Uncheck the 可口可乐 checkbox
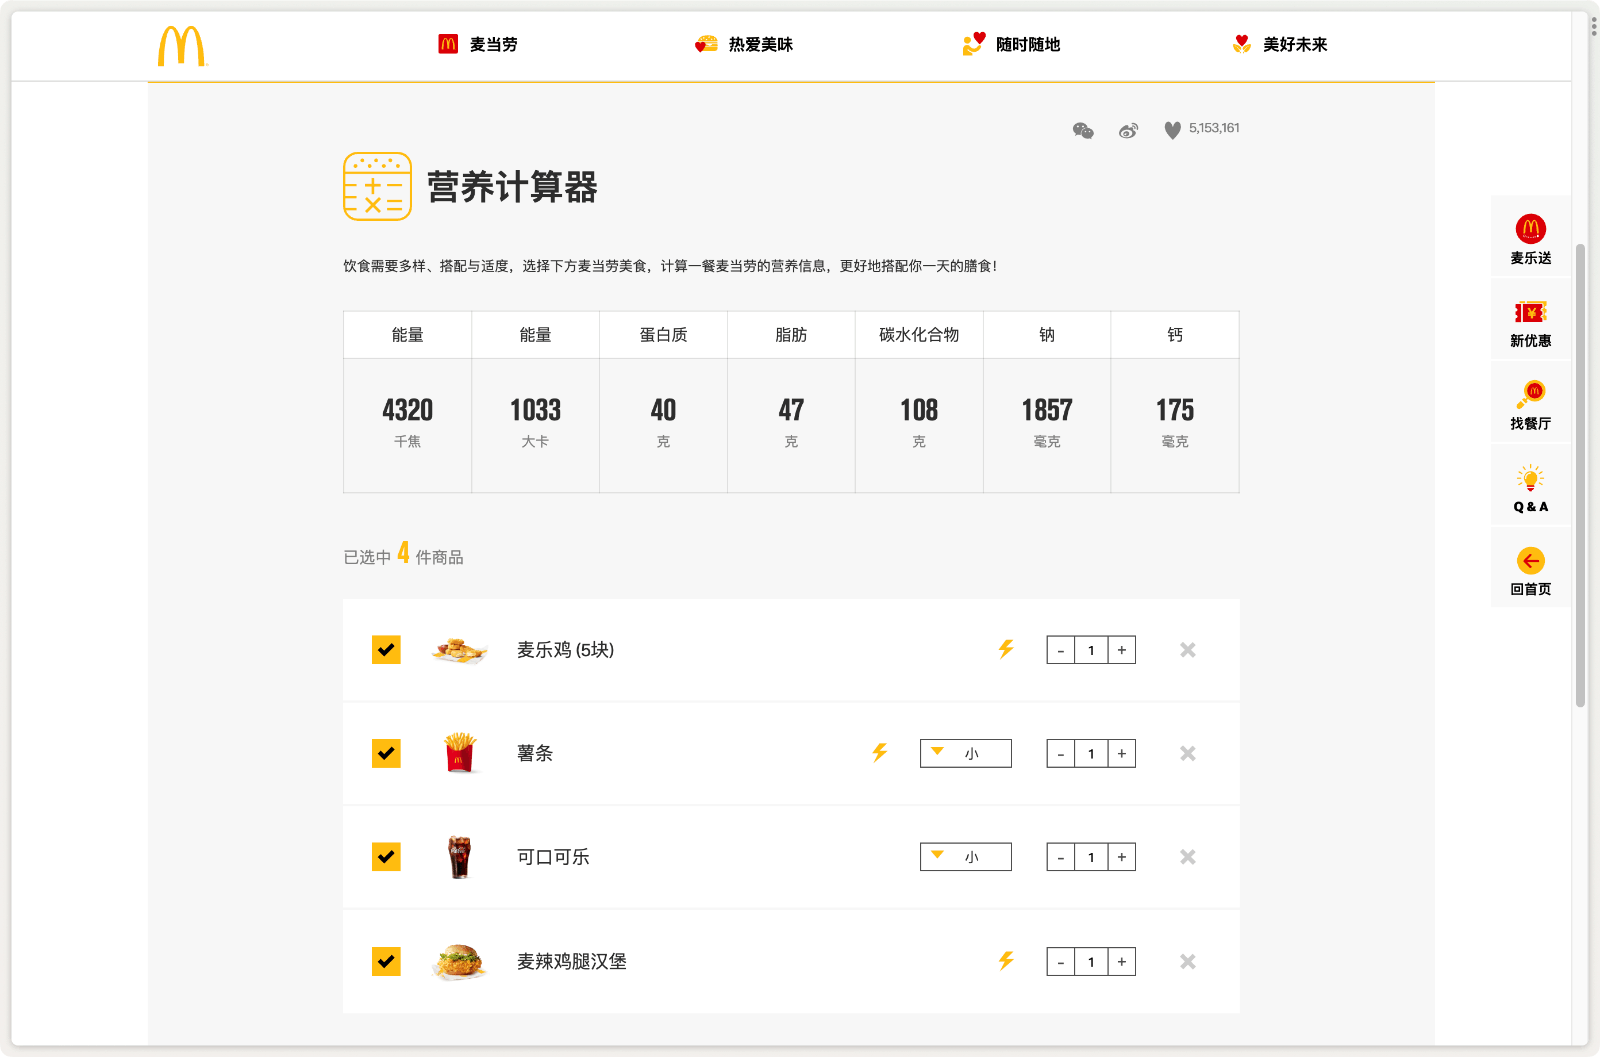 [386, 857]
